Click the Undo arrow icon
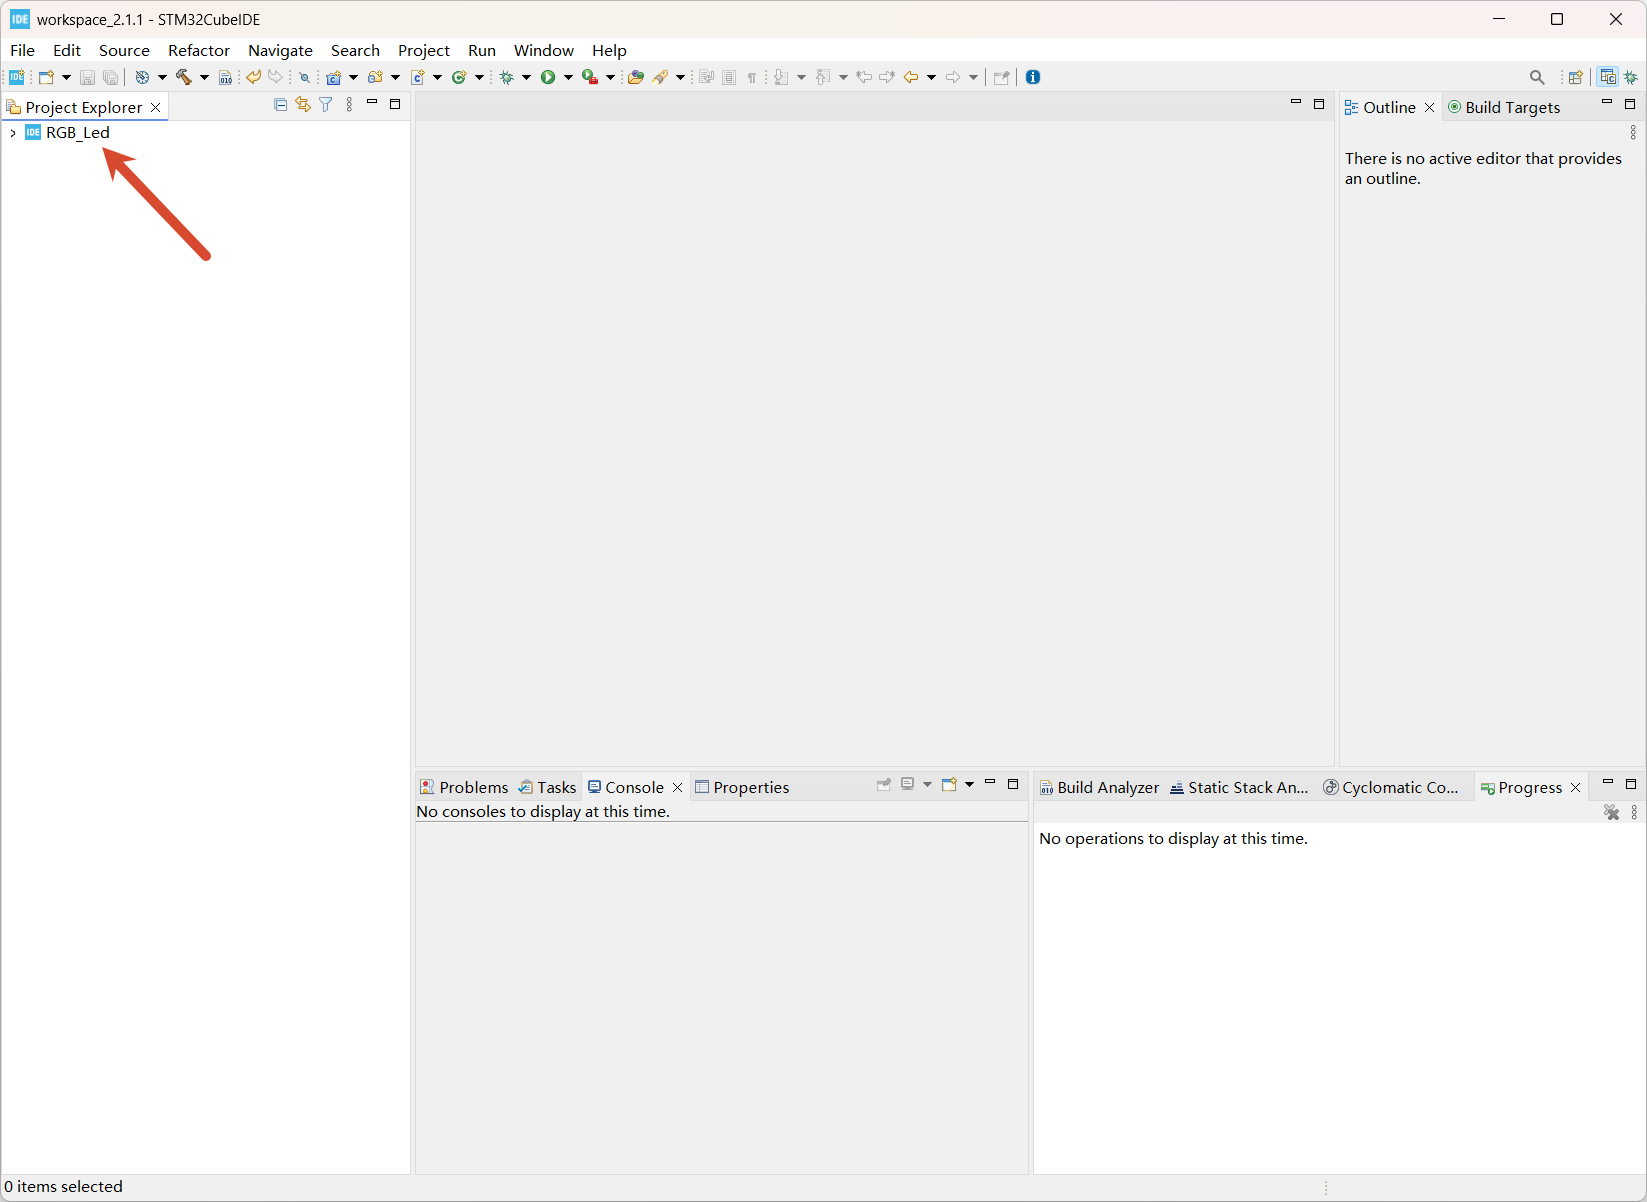Viewport: 1647px width, 1202px height. click(x=254, y=77)
